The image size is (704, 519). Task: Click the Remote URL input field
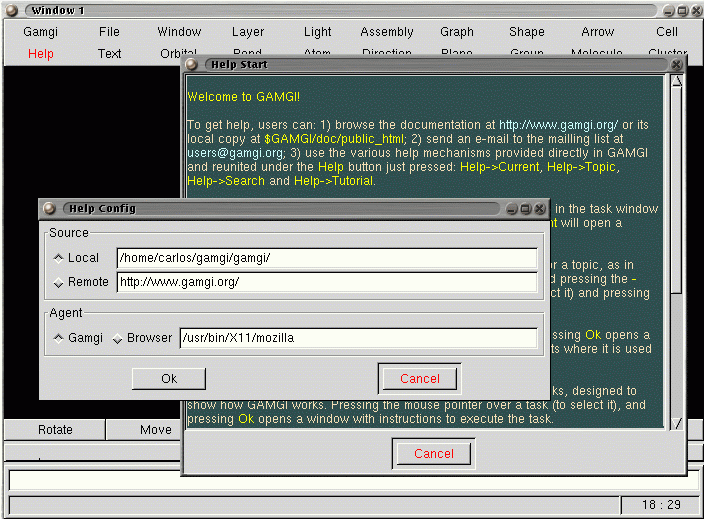coord(327,282)
